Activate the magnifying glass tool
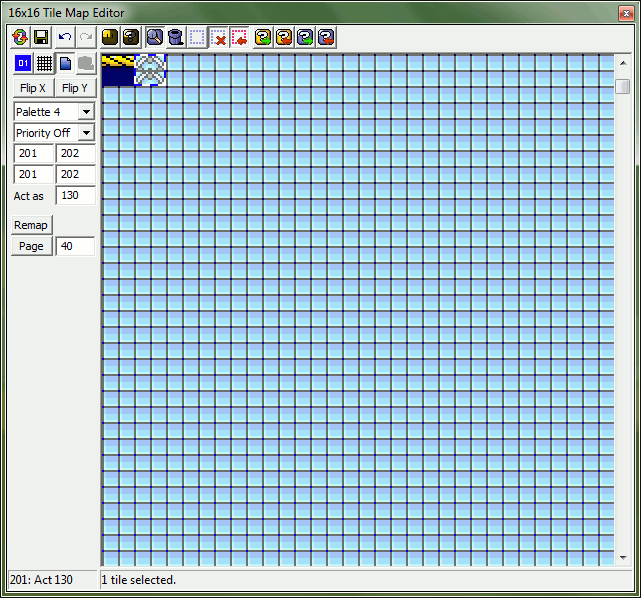 [x=155, y=37]
